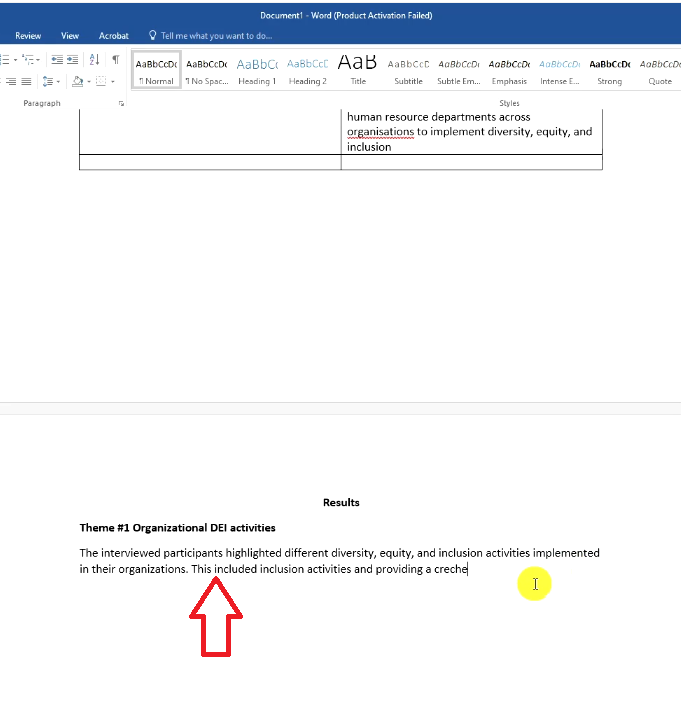Open the numbering list dropdown arrow
Image resolution: width=681 pixels, height=709 pixels.
[15, 60]
